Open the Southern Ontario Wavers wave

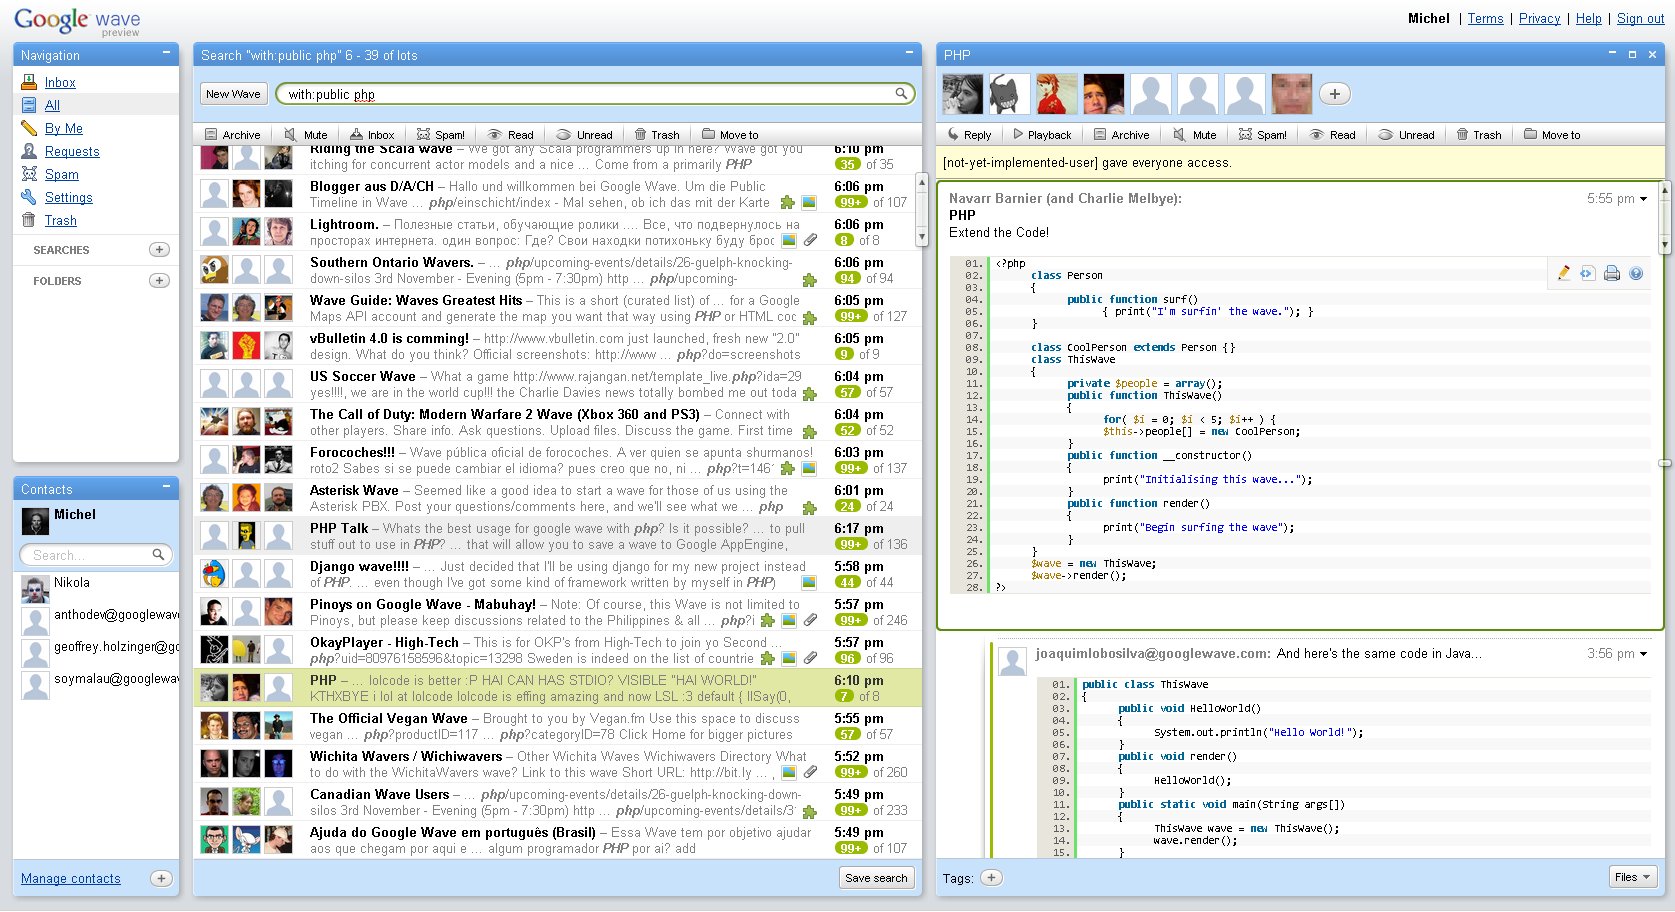557,270
